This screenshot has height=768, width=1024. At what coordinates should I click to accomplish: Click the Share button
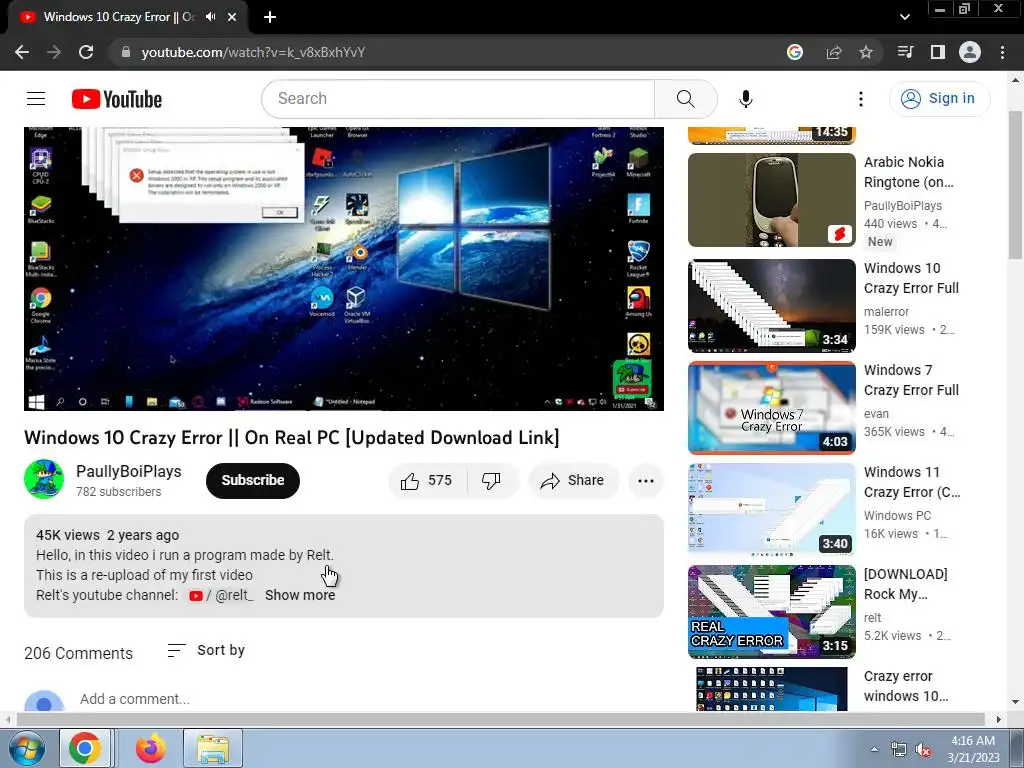pyautogui.click(x=573, y=481)
